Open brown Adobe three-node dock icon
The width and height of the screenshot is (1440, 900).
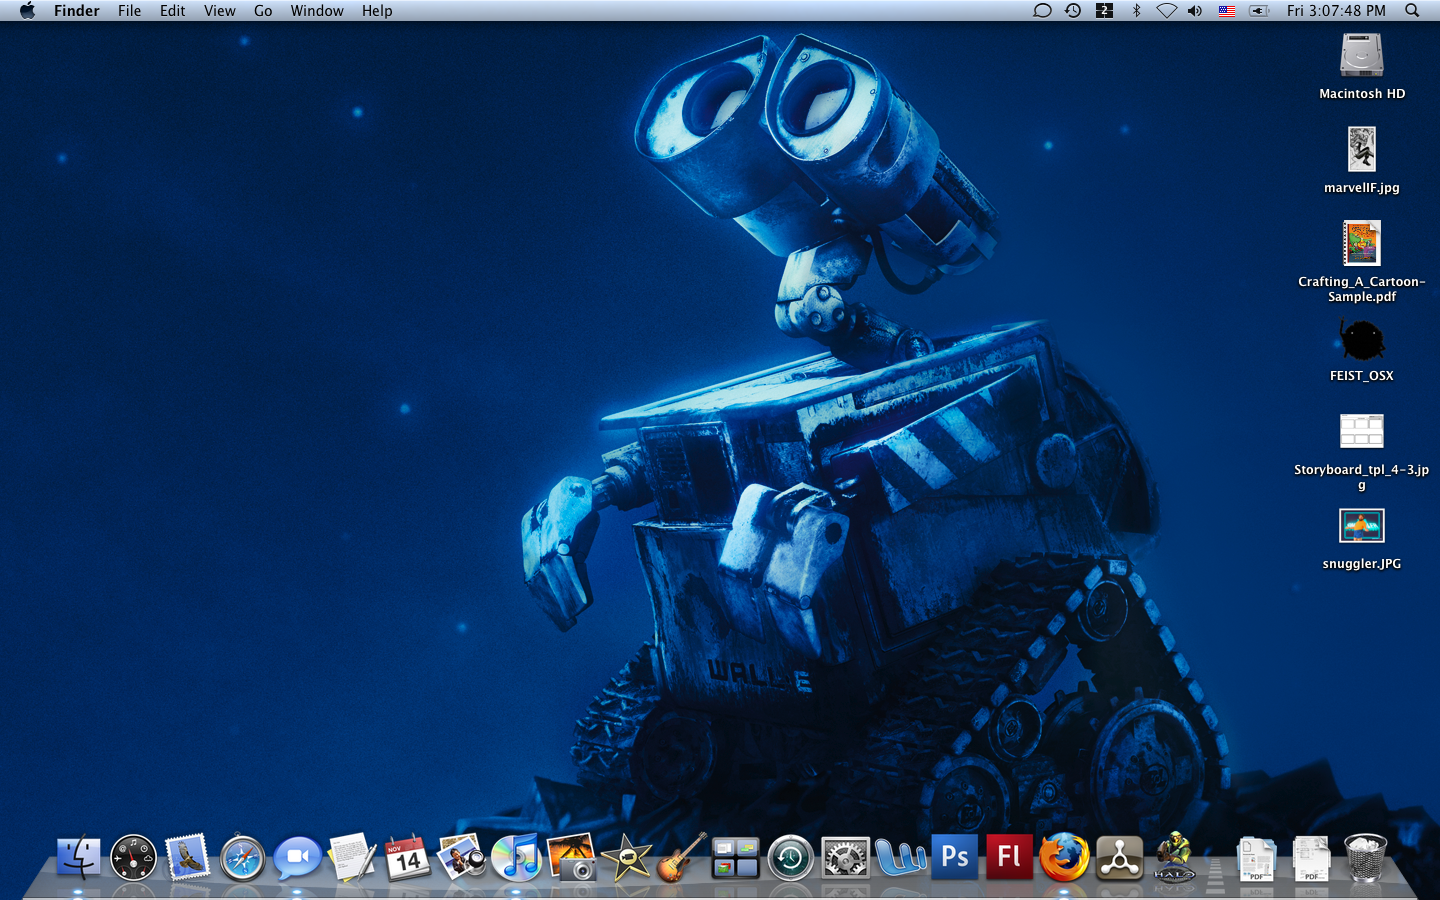[1119, 857]
